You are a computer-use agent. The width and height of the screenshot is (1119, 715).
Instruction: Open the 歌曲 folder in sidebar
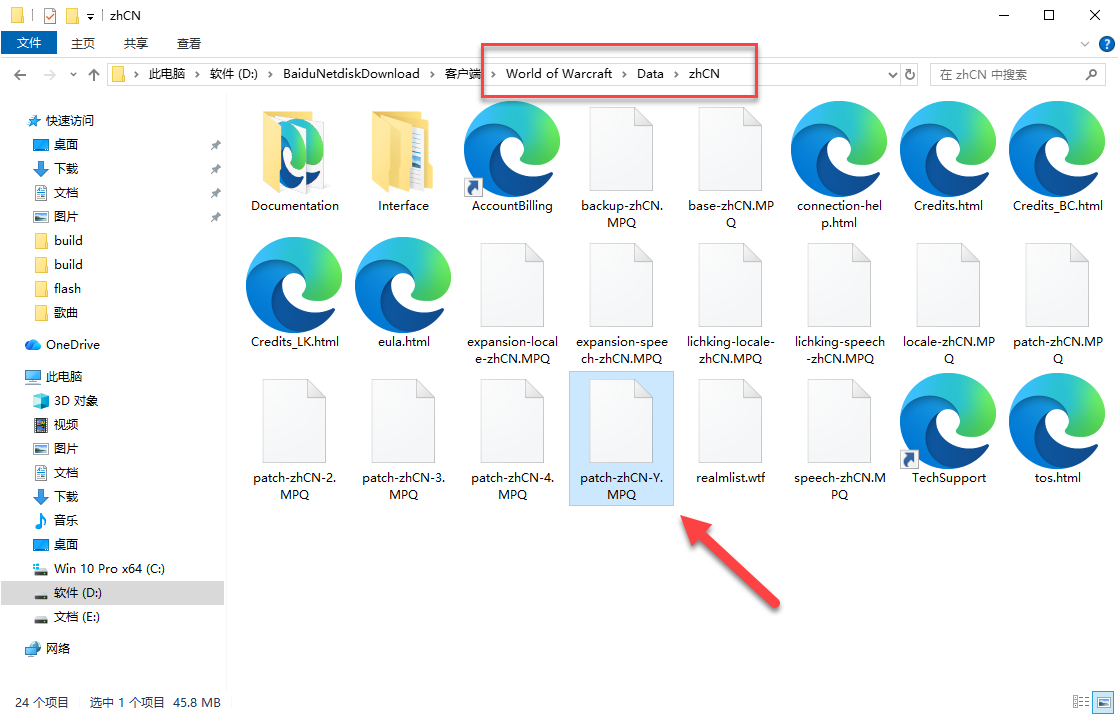point(66,313)
